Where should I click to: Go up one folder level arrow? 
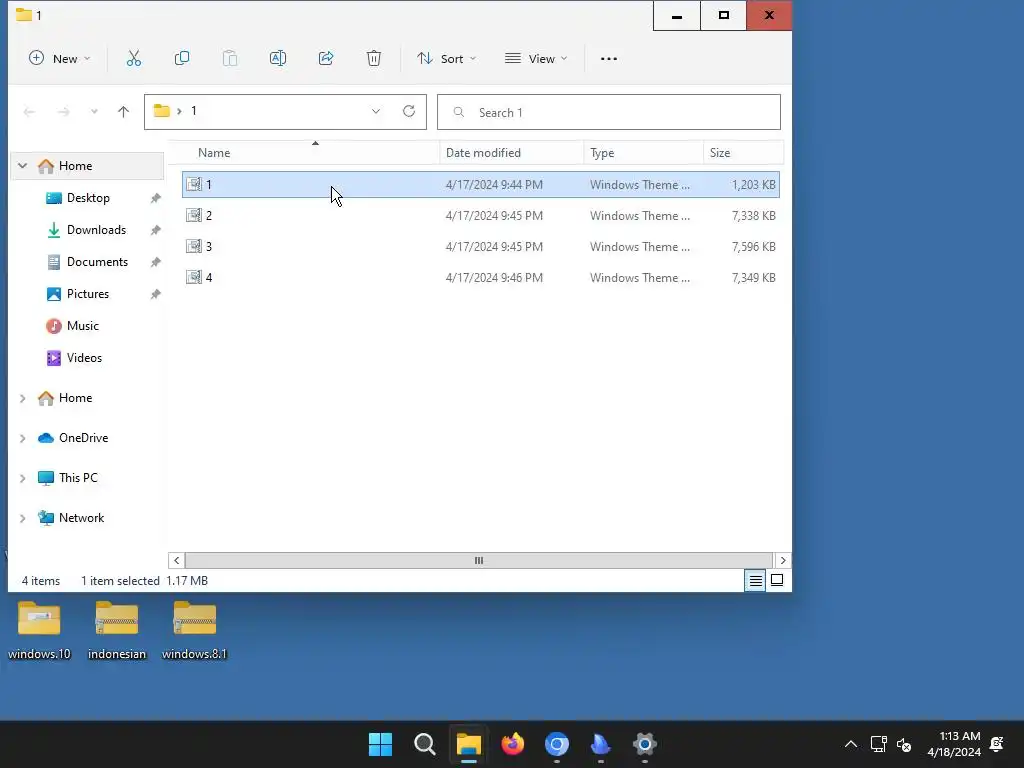coord(123,112)
